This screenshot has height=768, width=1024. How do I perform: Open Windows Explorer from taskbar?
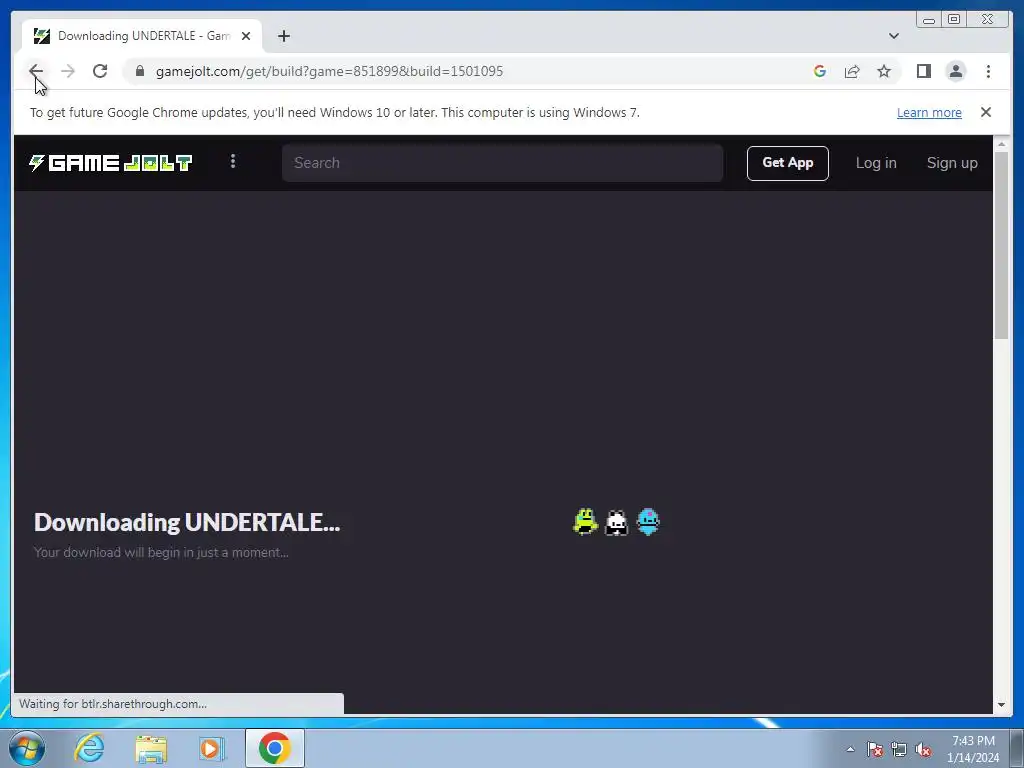point(151,748)
